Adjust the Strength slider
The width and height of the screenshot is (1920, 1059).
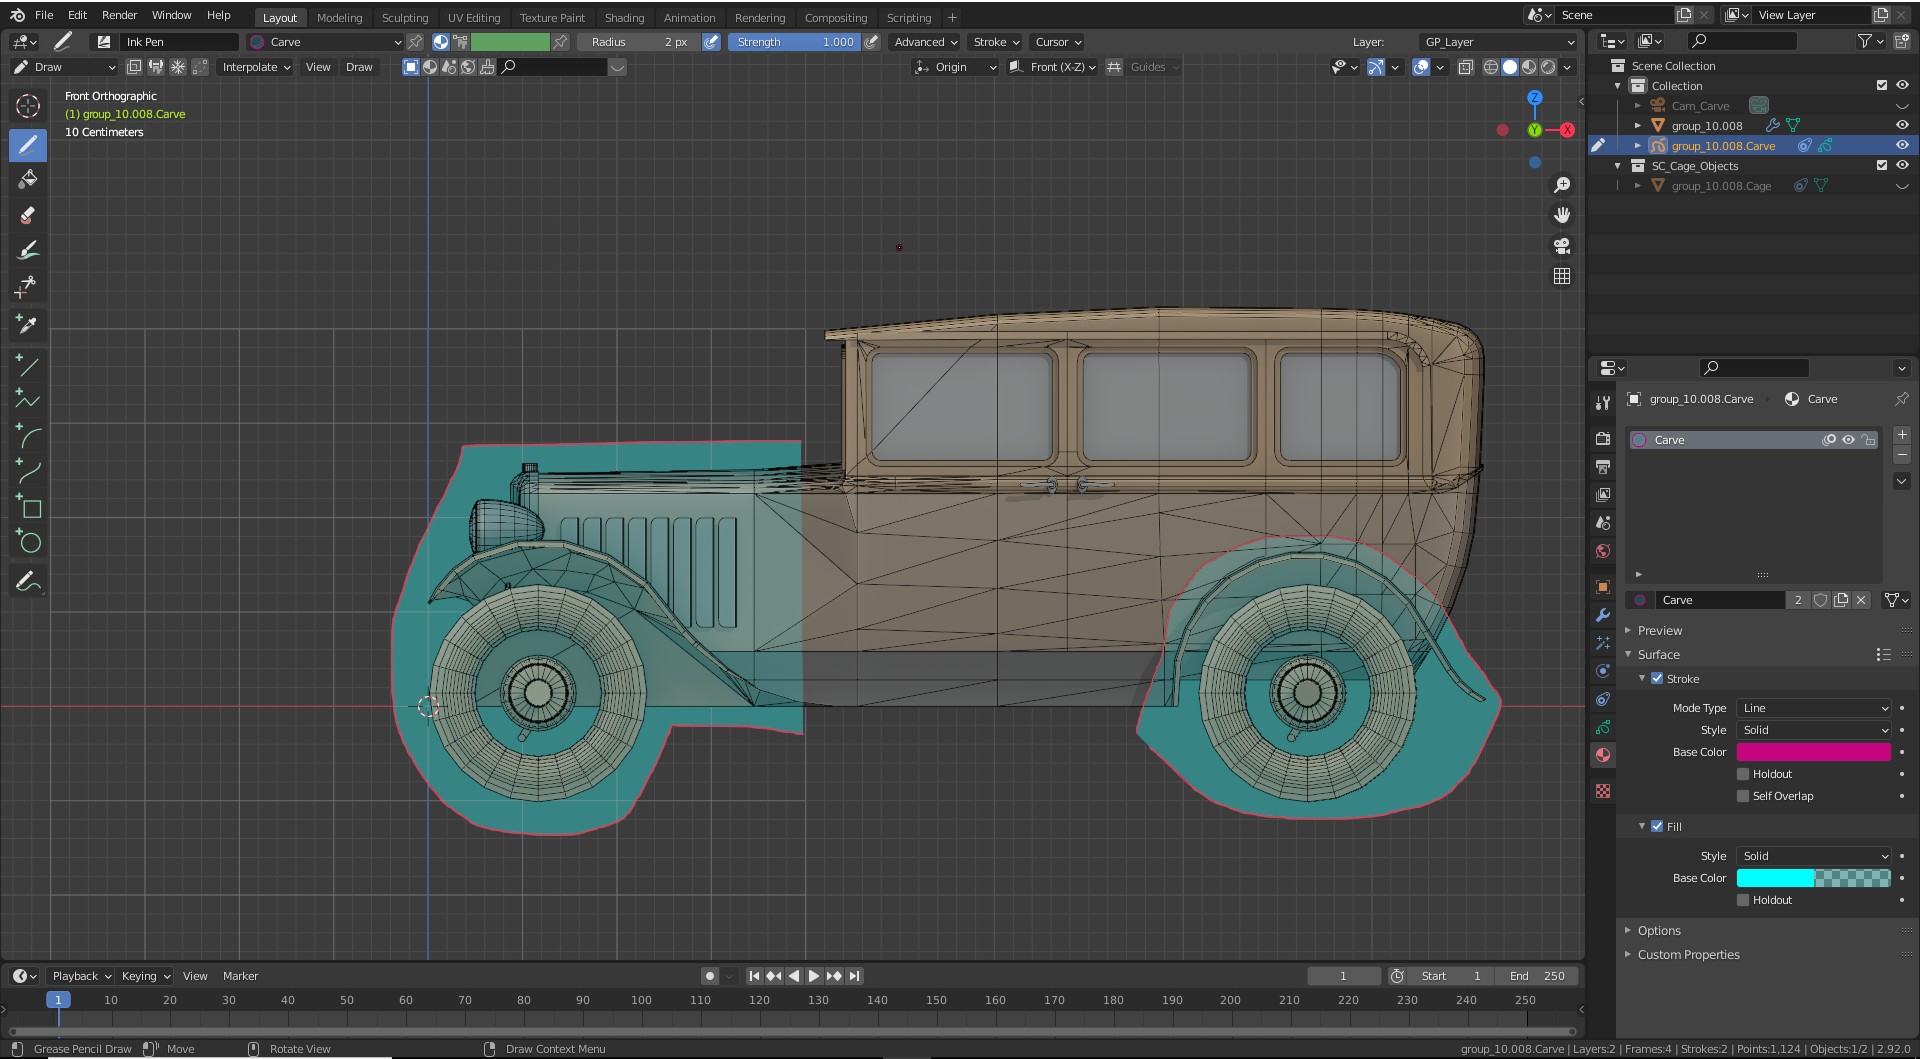pos(794,42)
